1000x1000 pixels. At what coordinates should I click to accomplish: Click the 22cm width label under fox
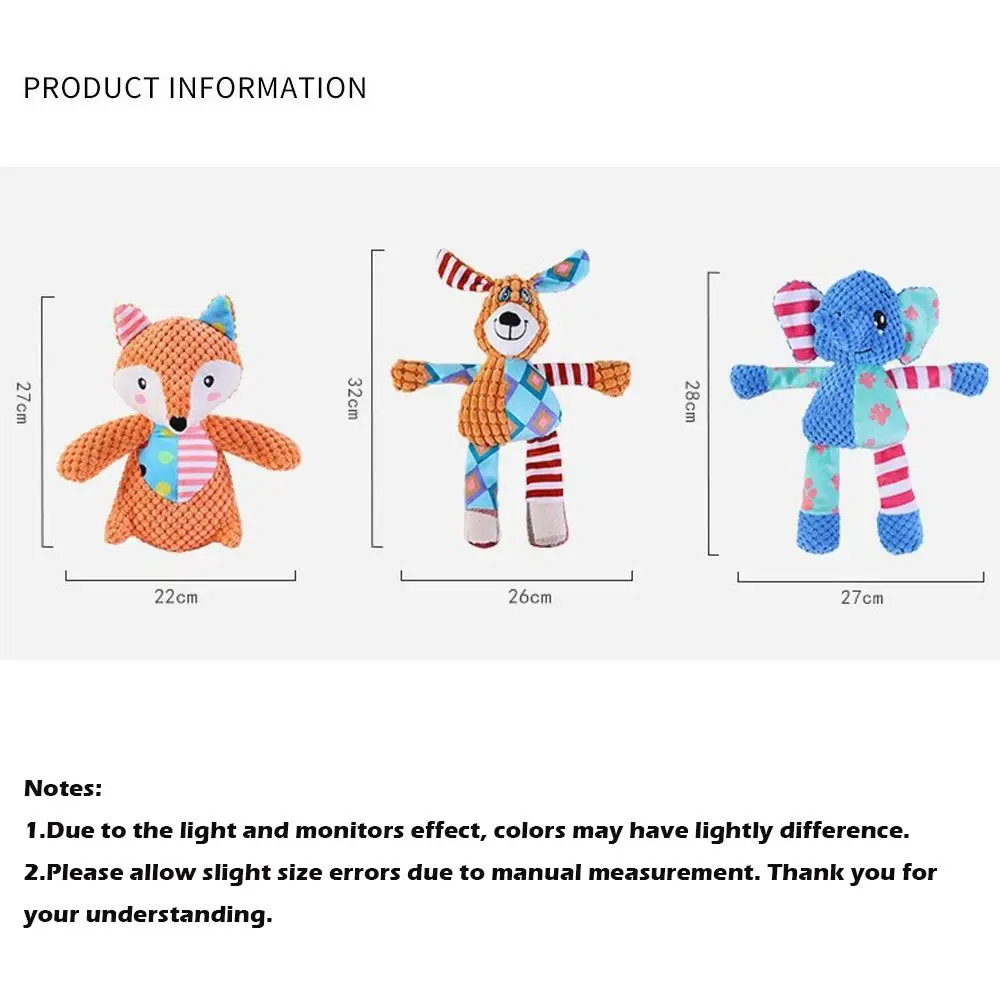pyautogui.click(x=176, y=597)
